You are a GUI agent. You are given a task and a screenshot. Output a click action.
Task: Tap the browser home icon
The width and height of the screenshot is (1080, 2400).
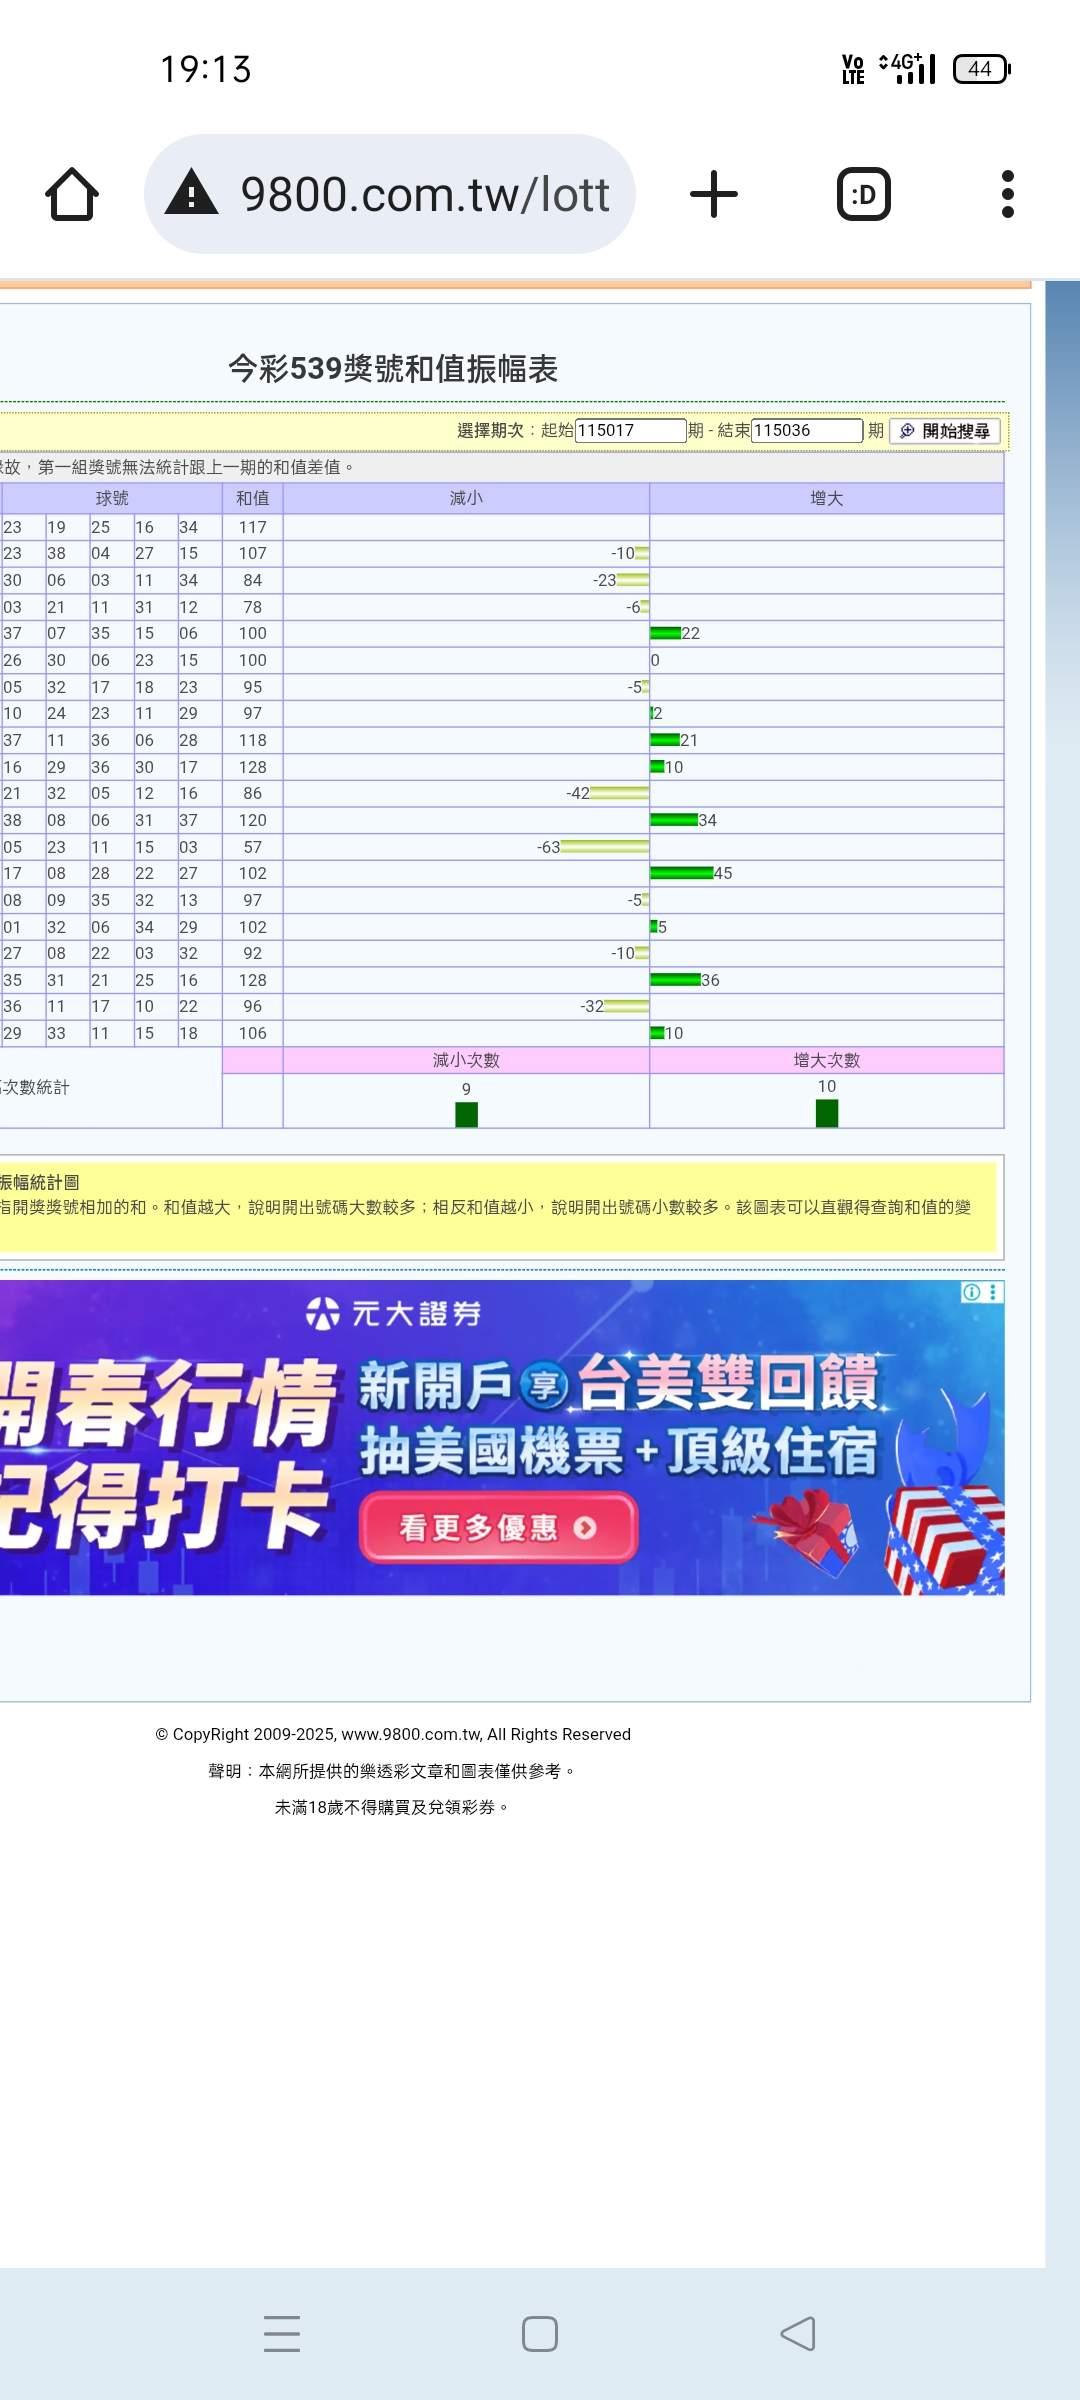[x=72, y=194]
